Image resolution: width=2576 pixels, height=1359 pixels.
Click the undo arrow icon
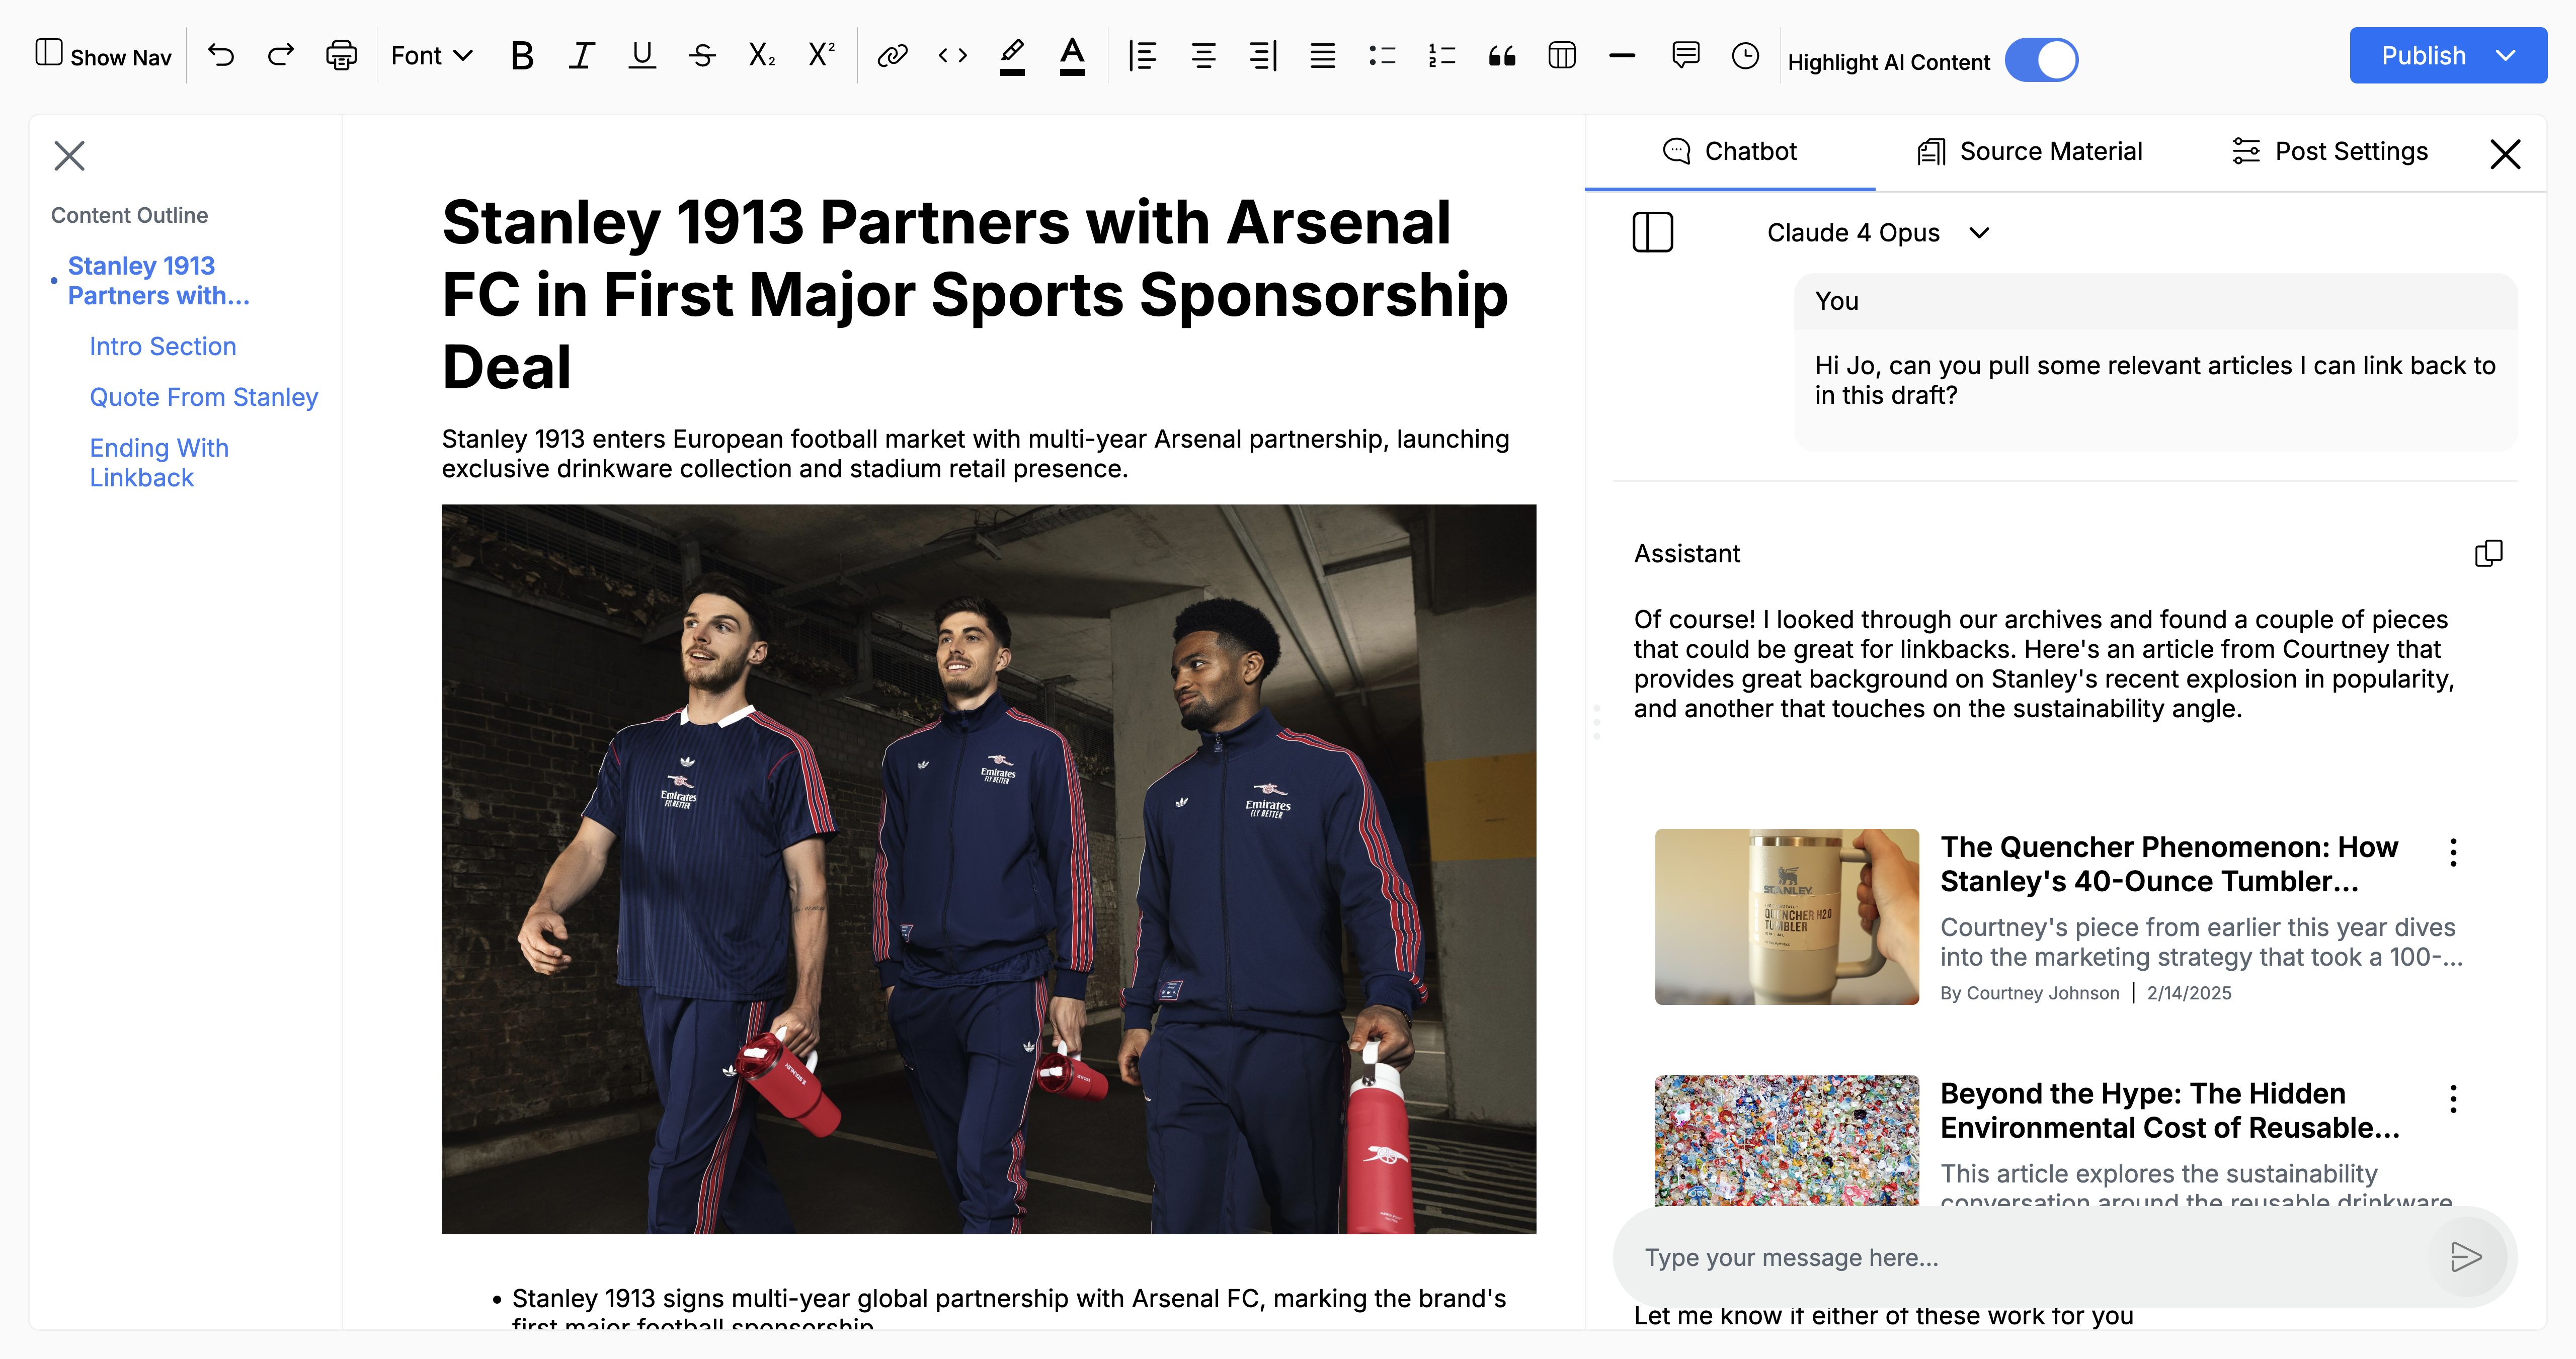pyautogui.click(x=221, y=55)
